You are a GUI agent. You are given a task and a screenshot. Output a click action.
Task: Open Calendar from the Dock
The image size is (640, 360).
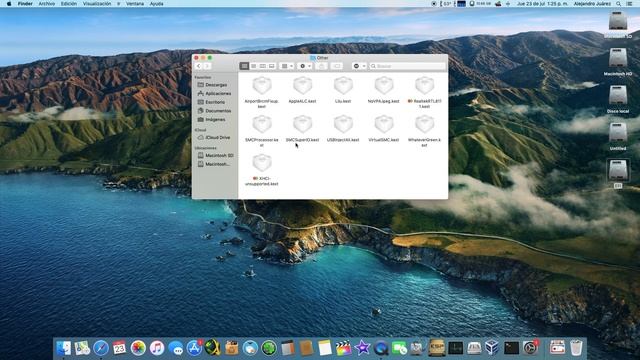(119, 348)
